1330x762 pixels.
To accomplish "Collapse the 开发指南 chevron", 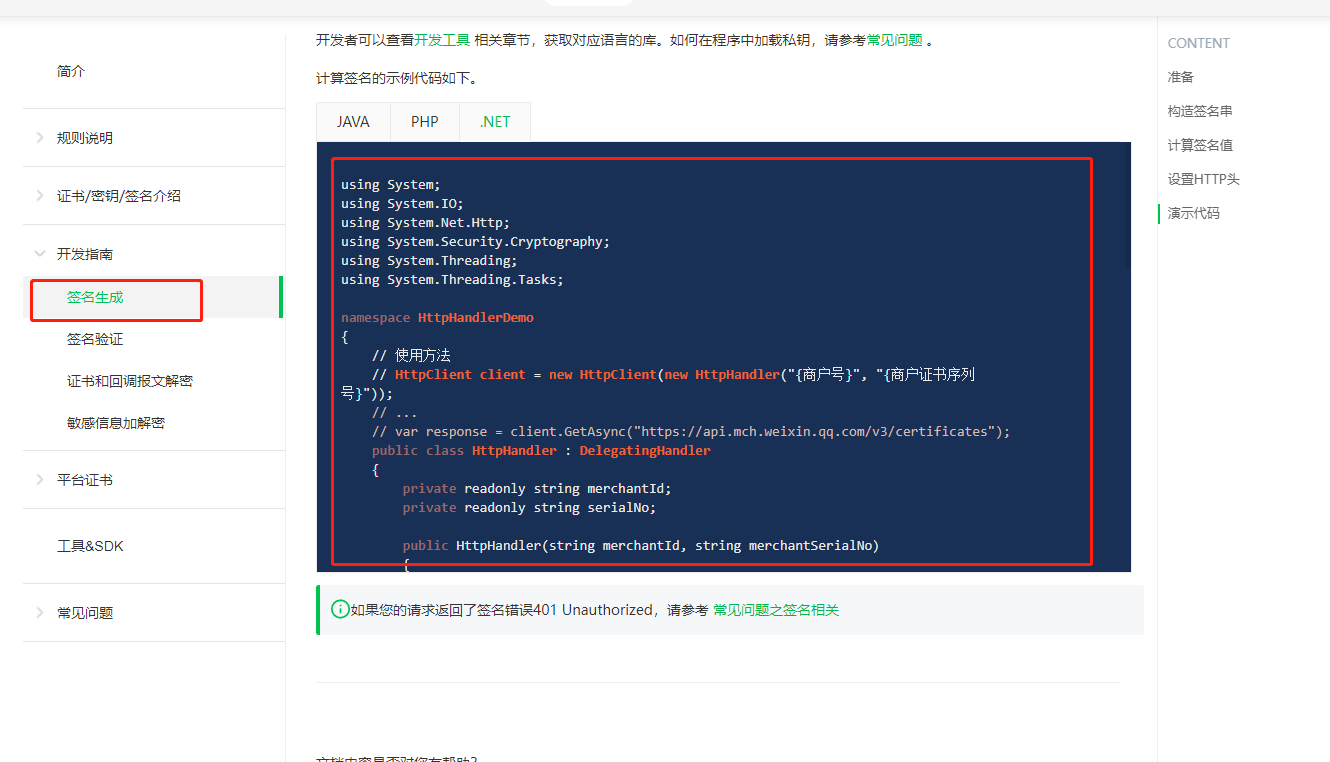I will click(x=40, y=254).
